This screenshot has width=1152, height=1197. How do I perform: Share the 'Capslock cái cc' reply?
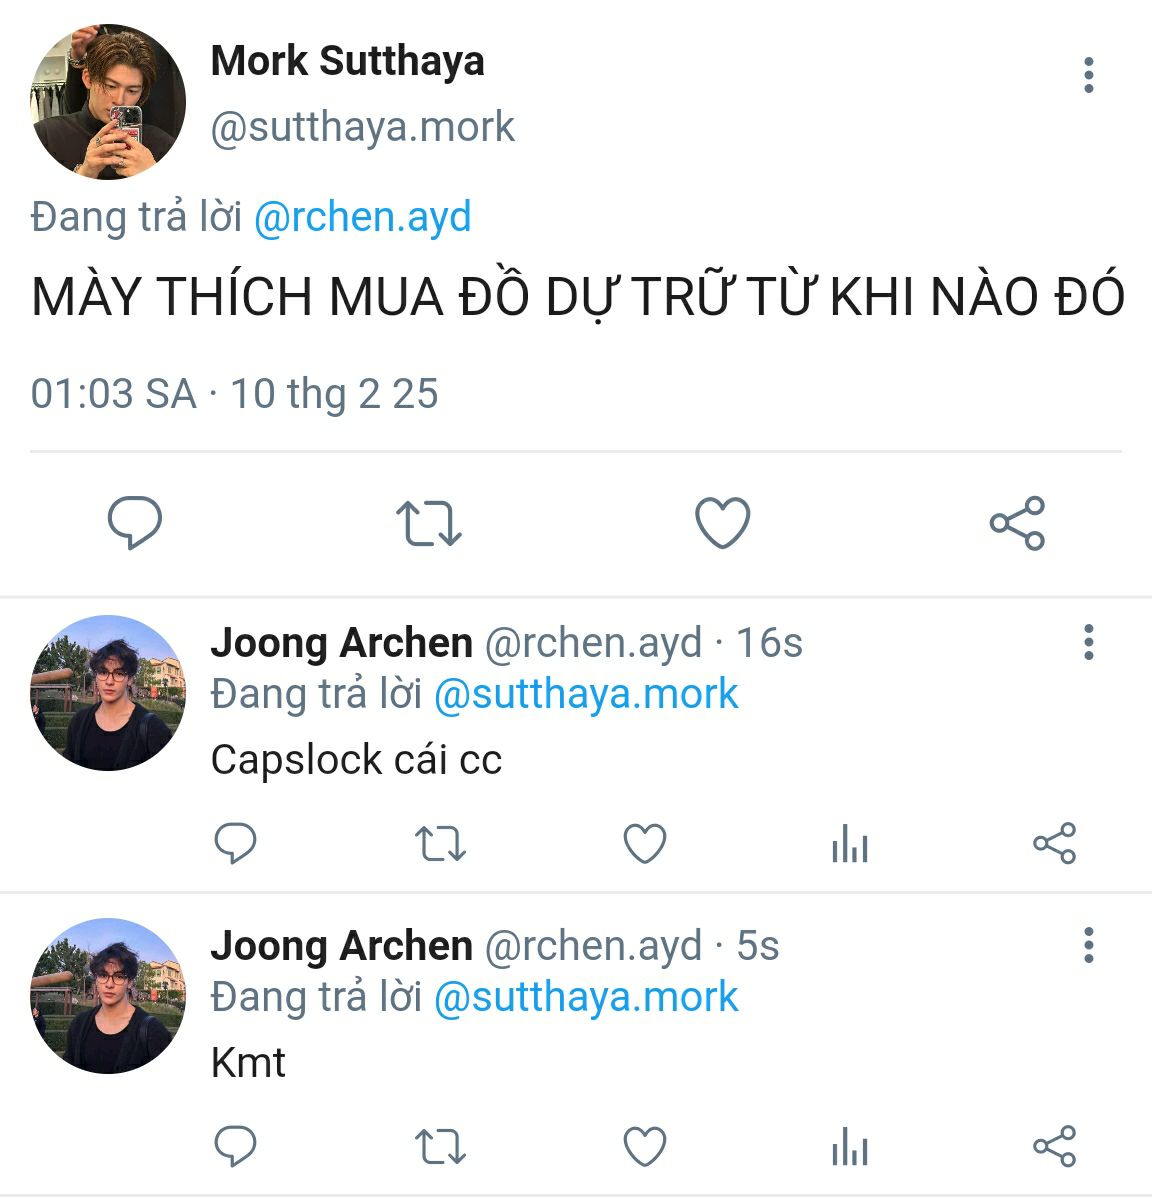[1054, 844]
